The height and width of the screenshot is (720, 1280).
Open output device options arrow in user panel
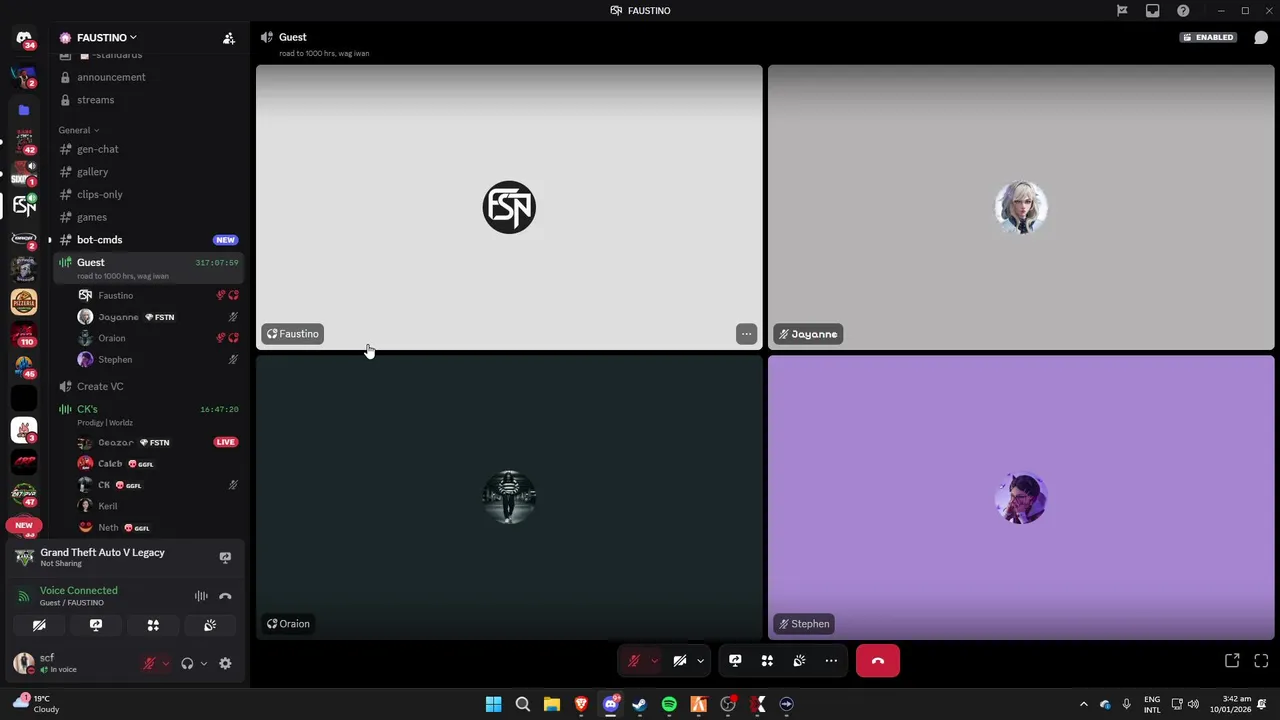click(203, 663)
